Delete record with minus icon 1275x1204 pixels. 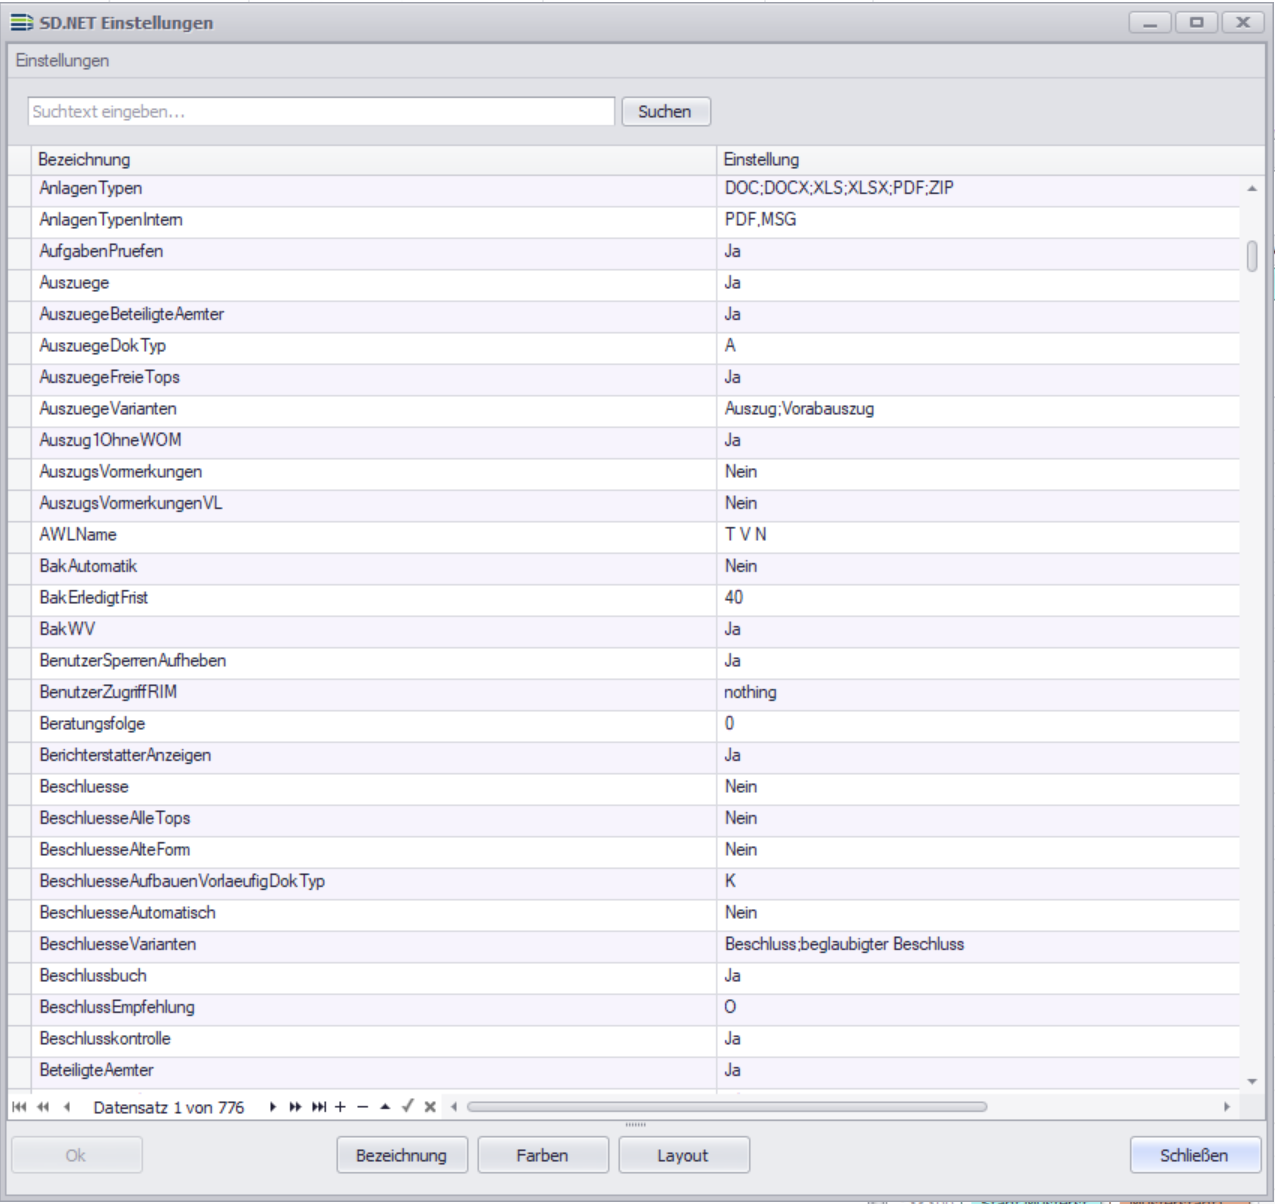point(363,1107)
